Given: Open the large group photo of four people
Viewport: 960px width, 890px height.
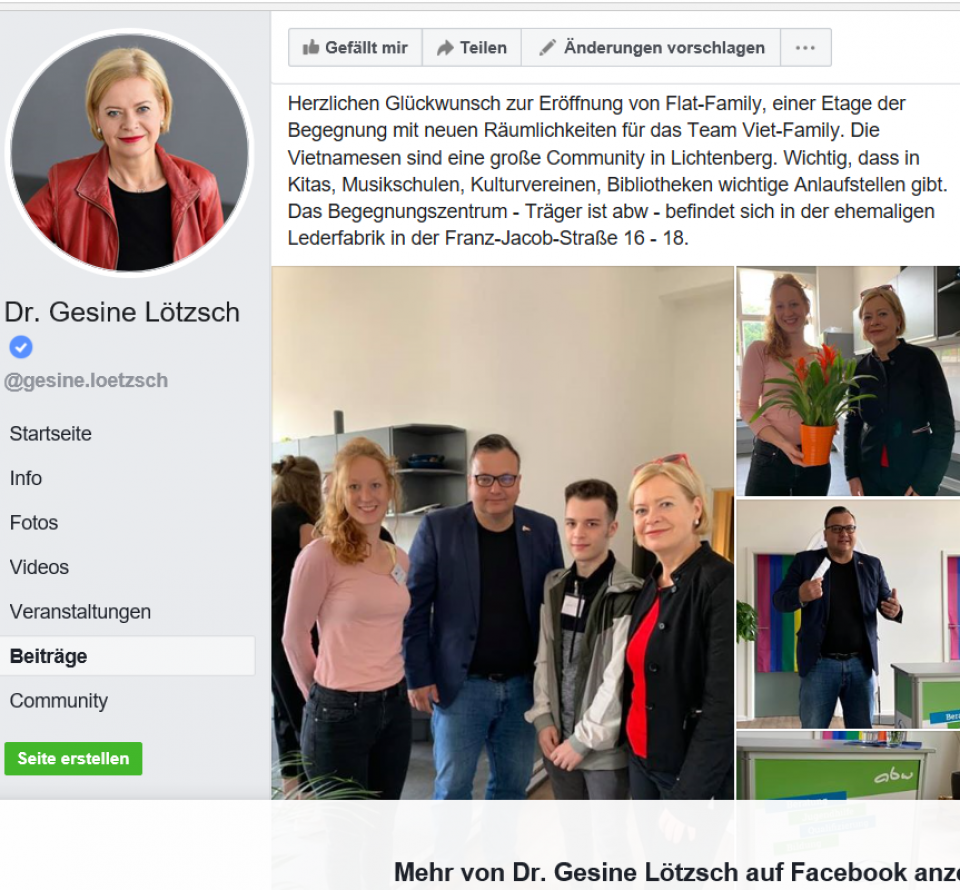Looking at the screenshot, I should pyautogui.click(x=503, y=533).
